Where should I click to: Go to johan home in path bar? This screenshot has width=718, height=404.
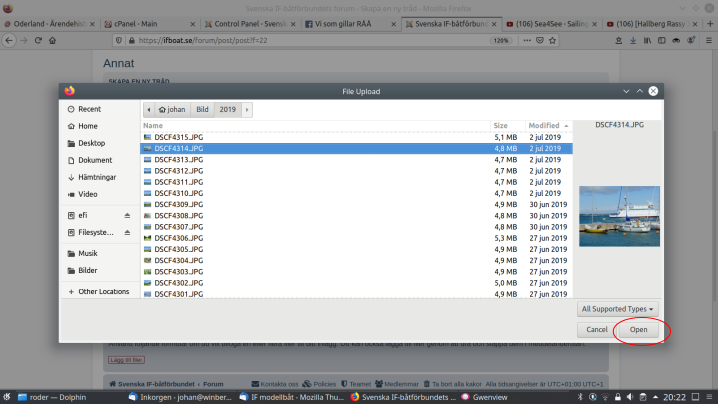tap(172, 109)
